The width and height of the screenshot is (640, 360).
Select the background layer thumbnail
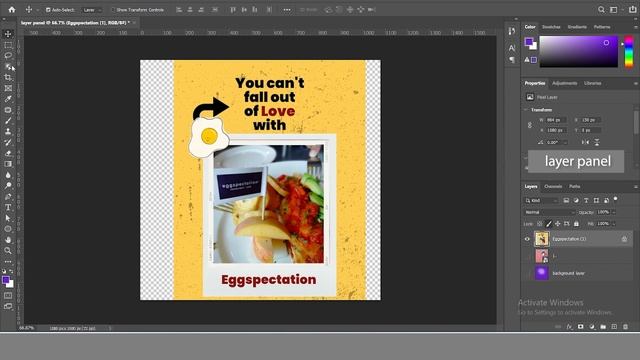(542, 273)
